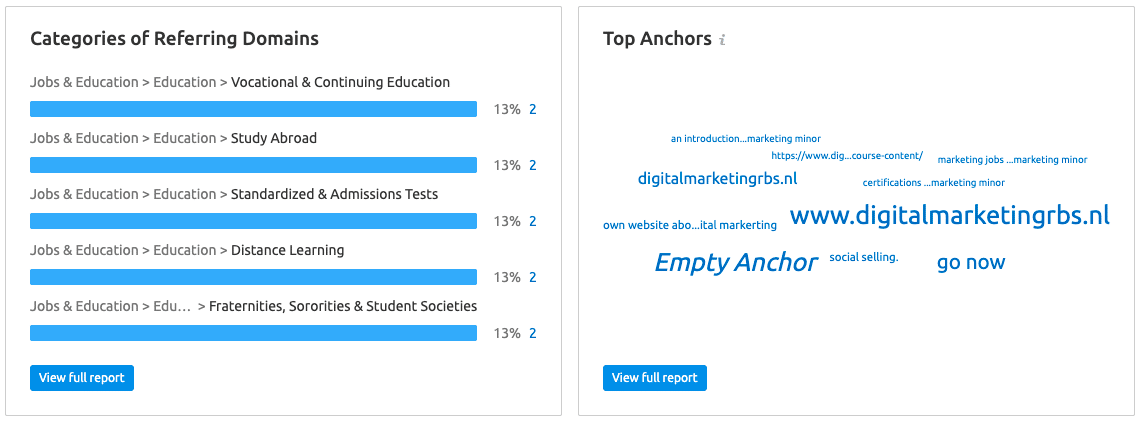Click the domain count for Vocational & Continuing Education
Viewport: 1142px width, 423px height.
532,110
